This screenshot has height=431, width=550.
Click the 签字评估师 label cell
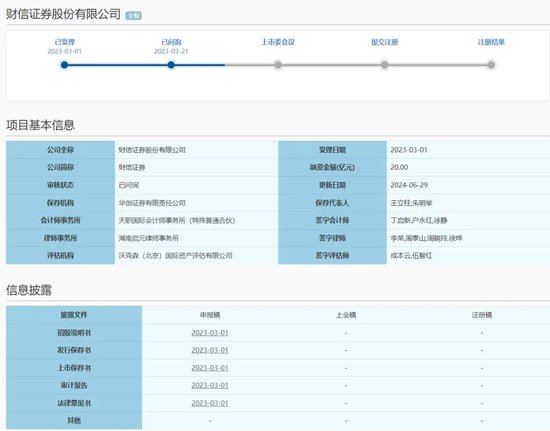point(332,255)
